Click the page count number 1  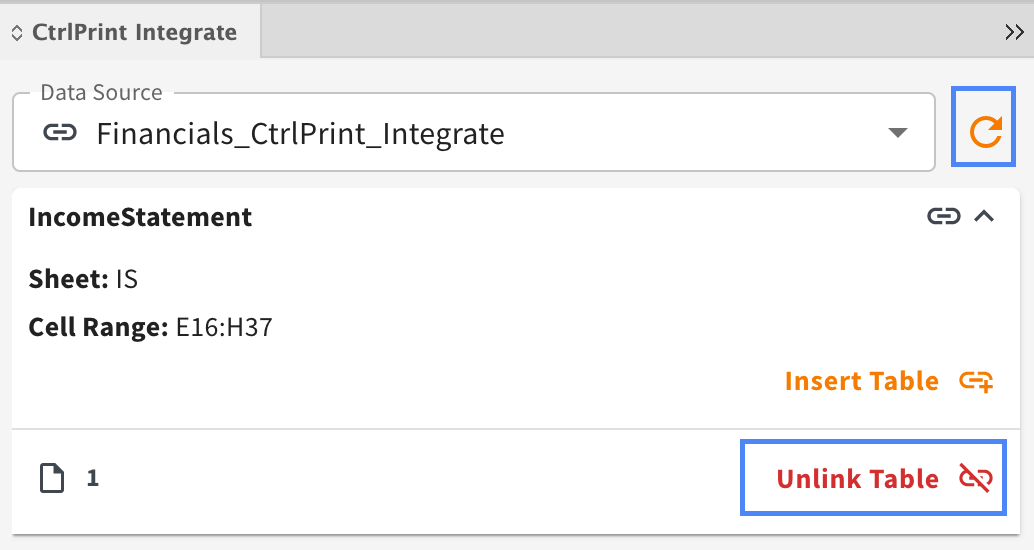(x=92, y=478)
